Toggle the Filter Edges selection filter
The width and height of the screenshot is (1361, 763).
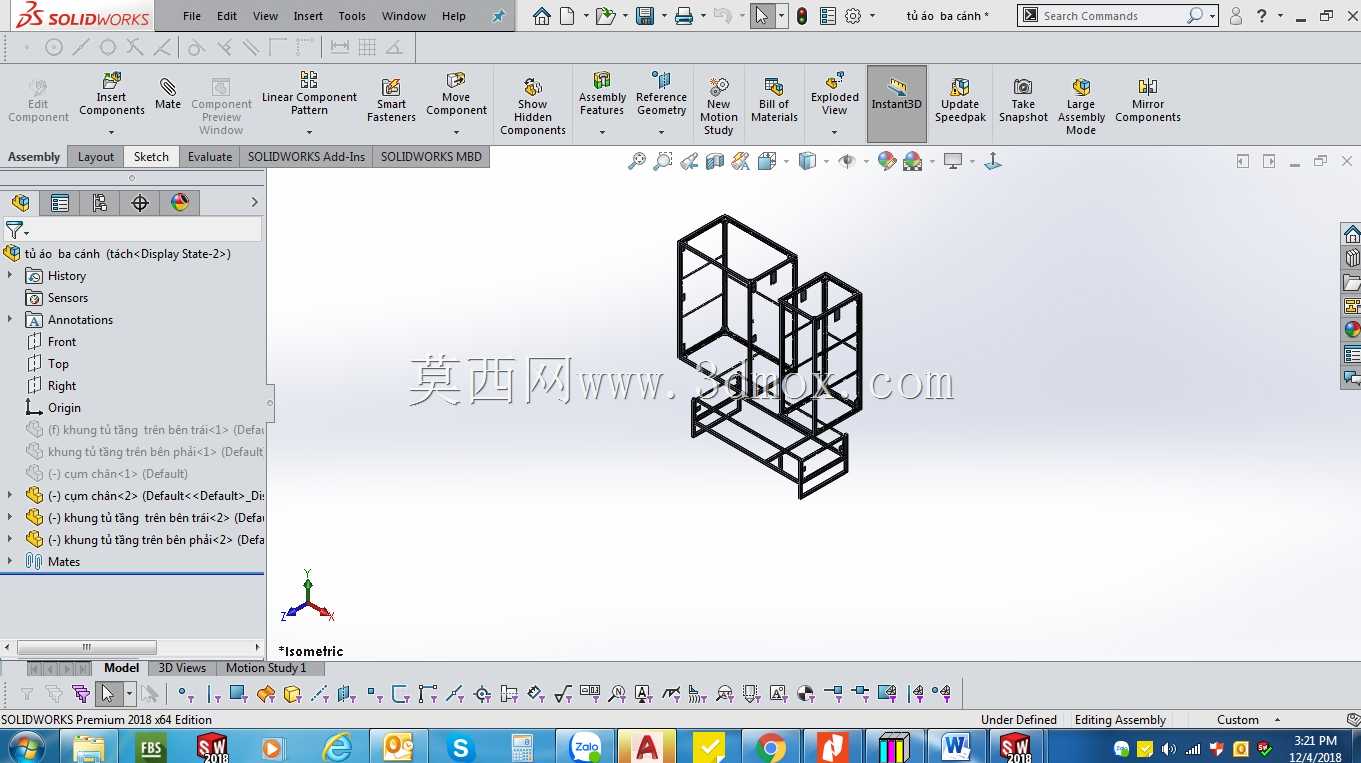click(213, 693)
